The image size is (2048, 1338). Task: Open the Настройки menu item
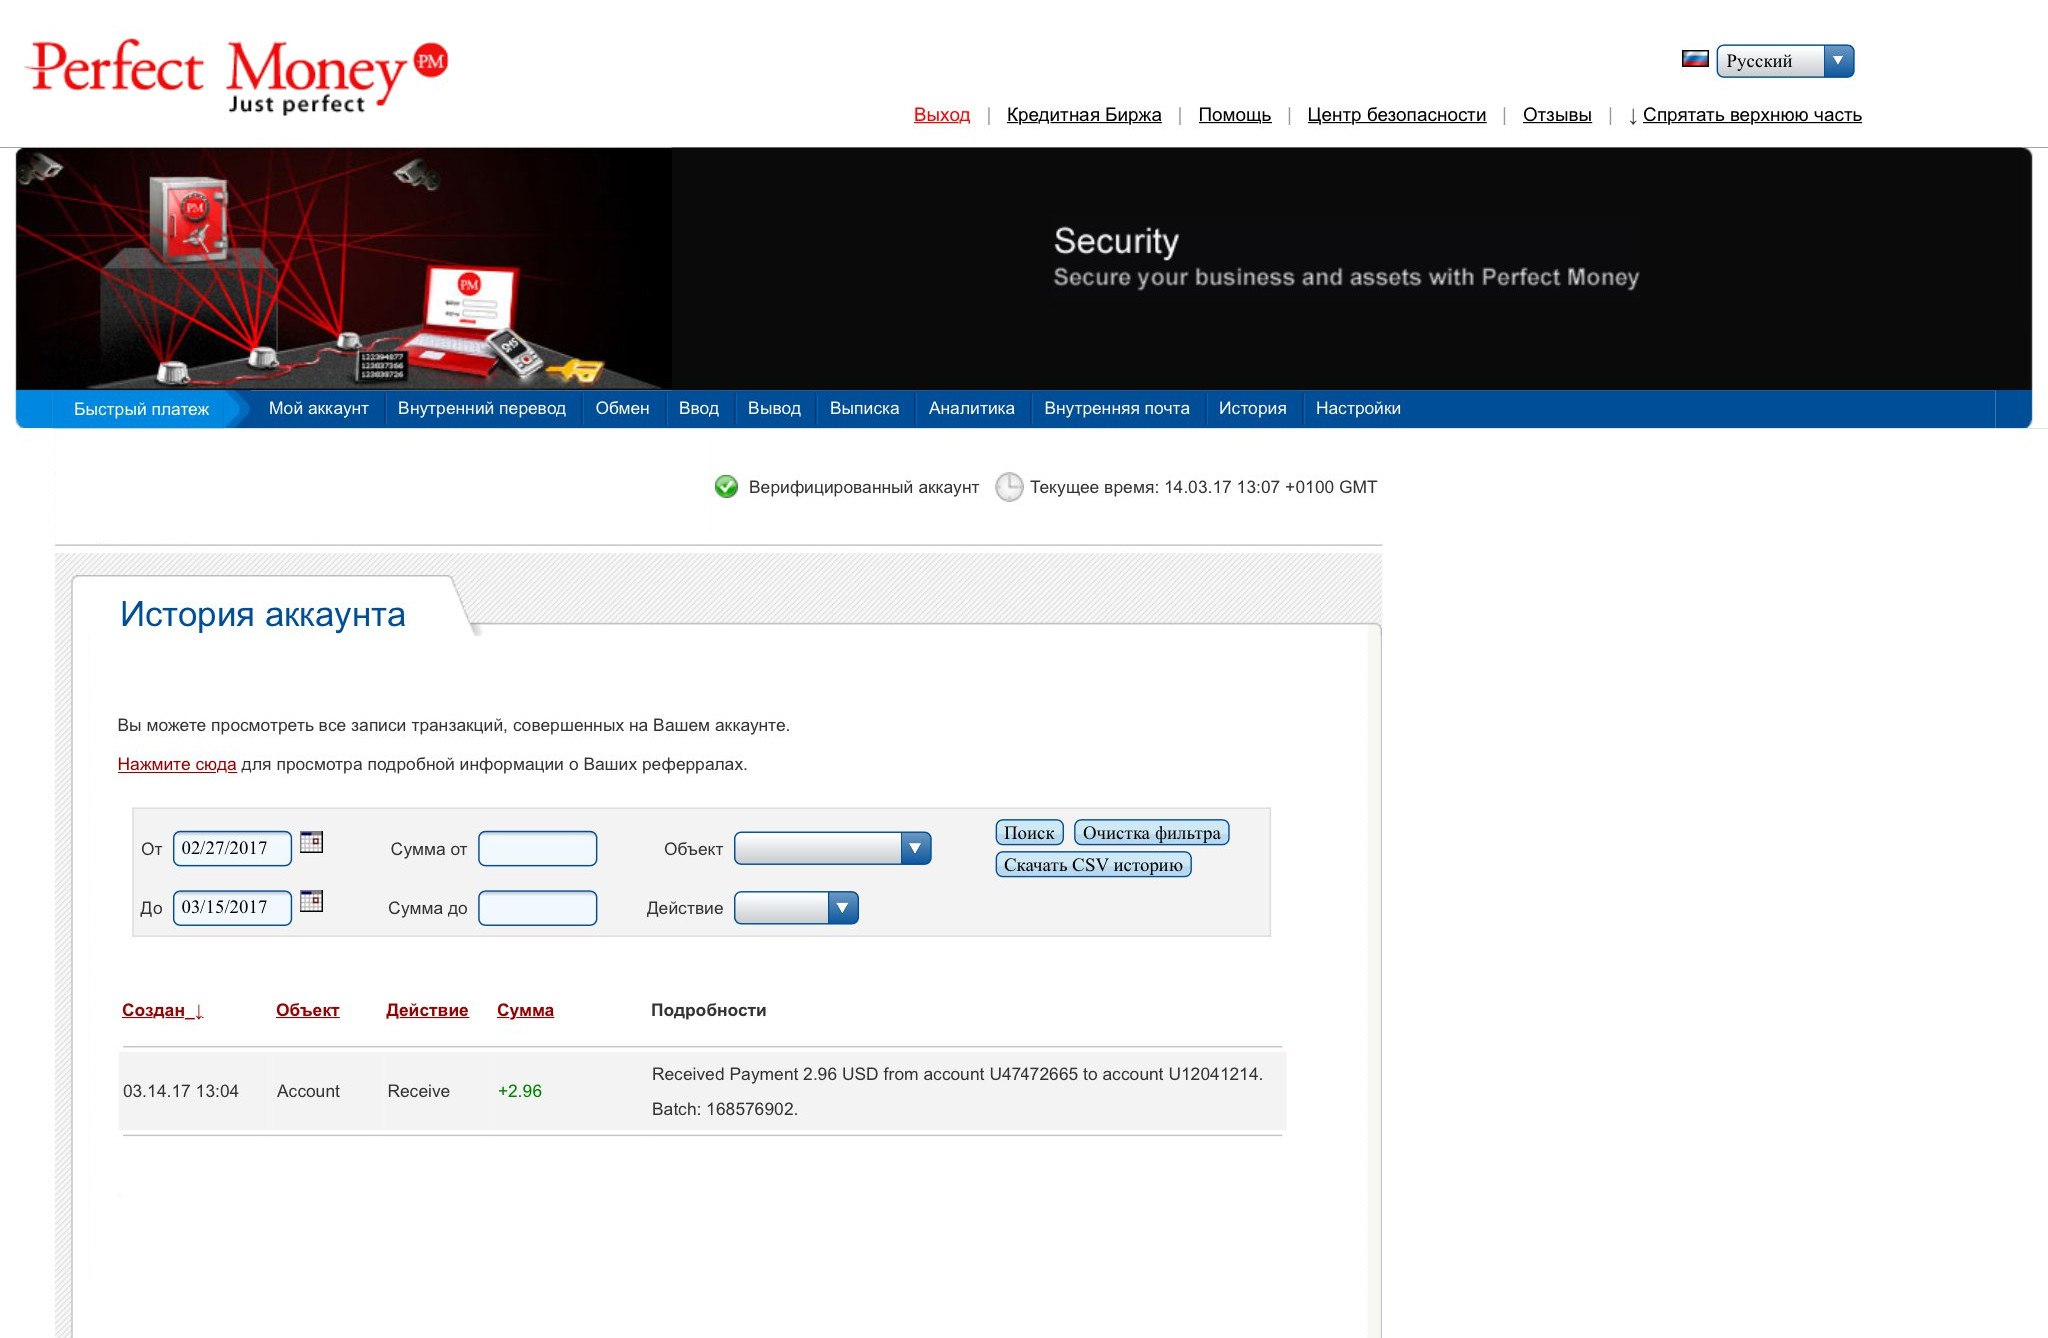click(1358, 408)
